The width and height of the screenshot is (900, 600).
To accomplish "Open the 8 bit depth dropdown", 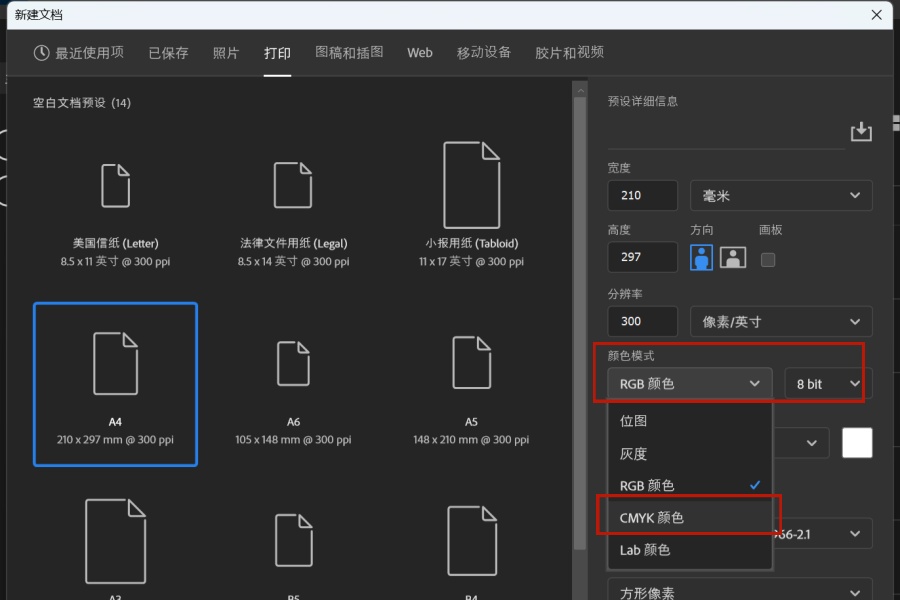I will [x=828, y=384].
